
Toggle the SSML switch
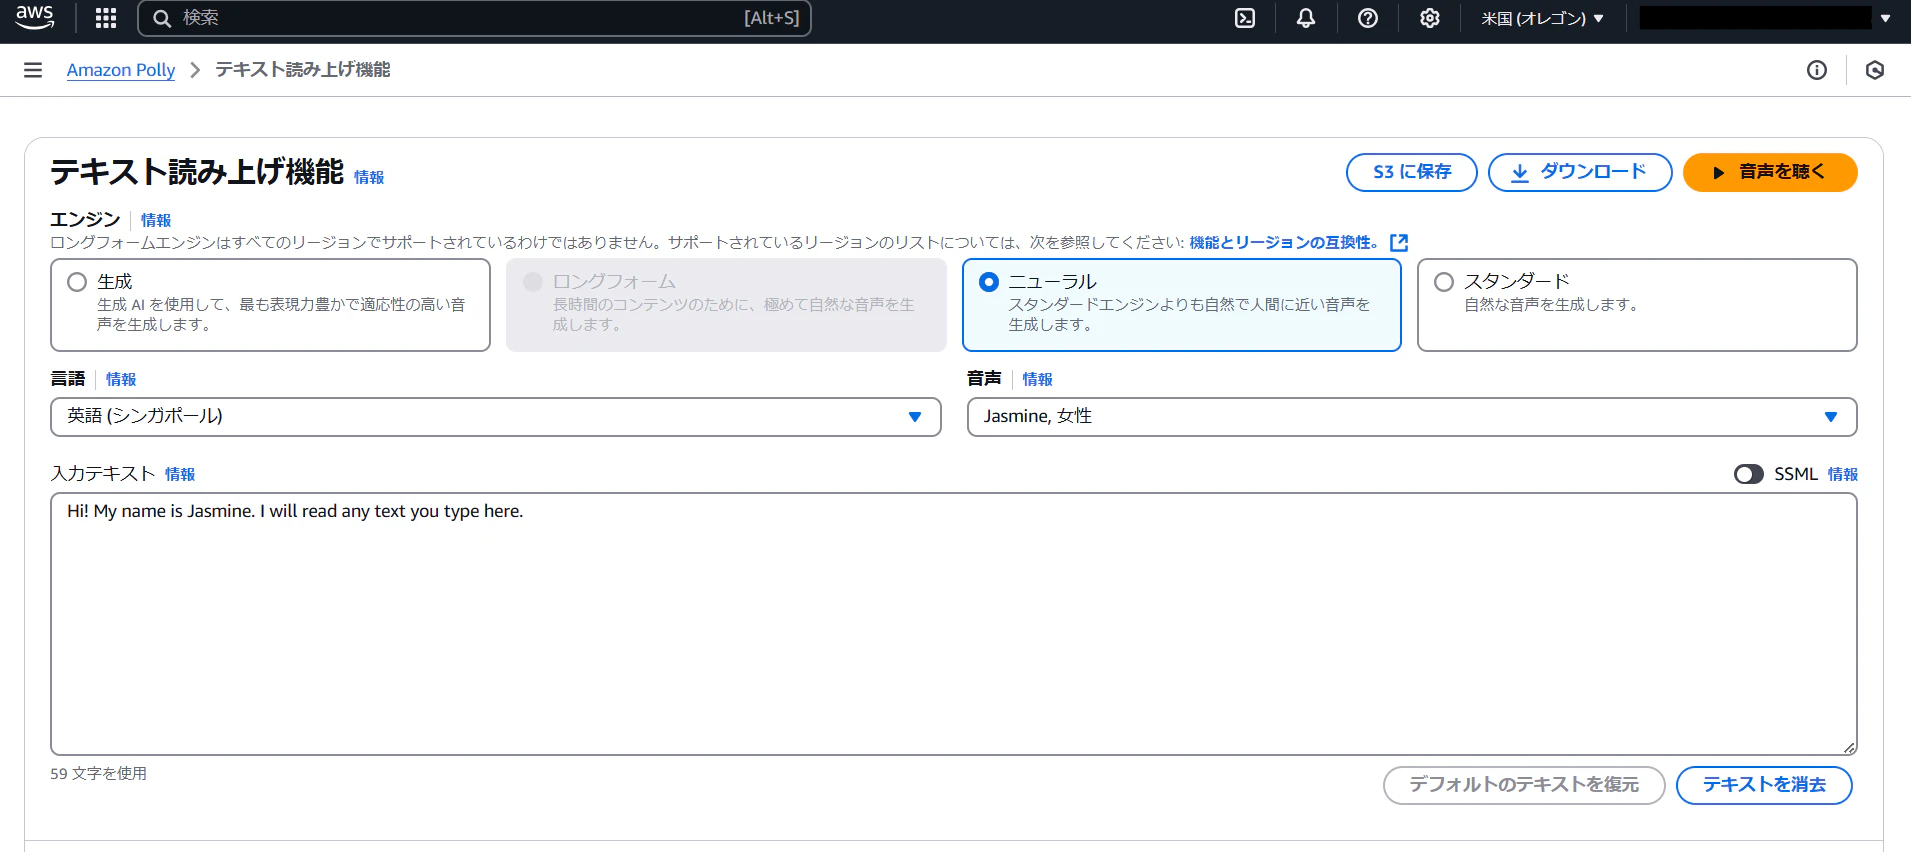(1749, 474)
